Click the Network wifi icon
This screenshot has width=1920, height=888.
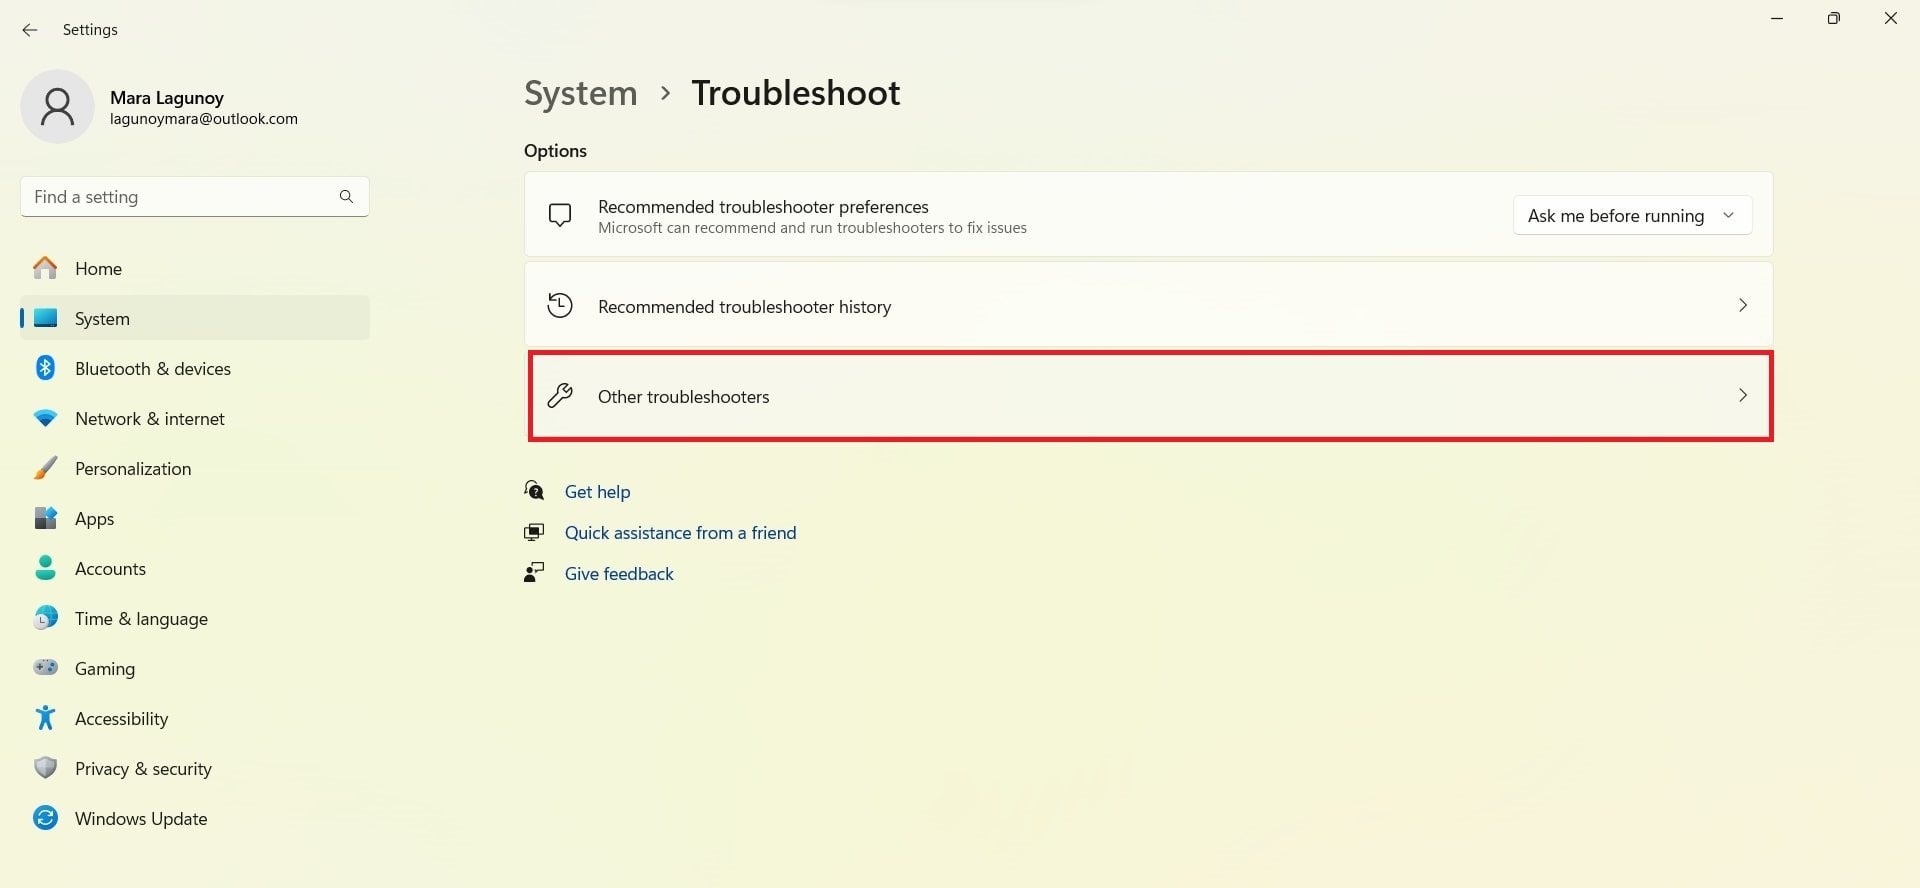click(45, 418)
